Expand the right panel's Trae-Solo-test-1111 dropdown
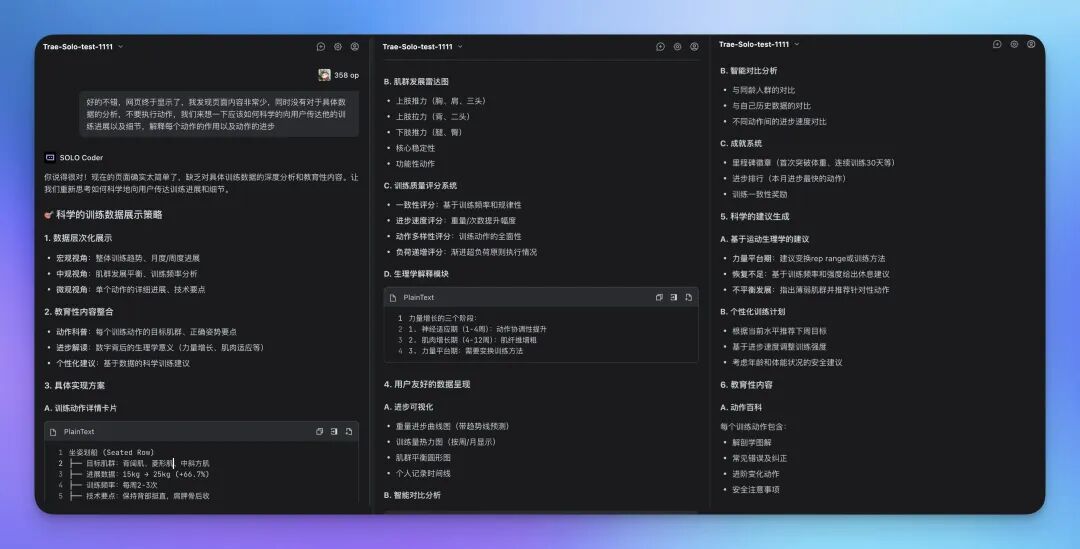Screen dimensions: 1080x549 (x=797, y=44)
